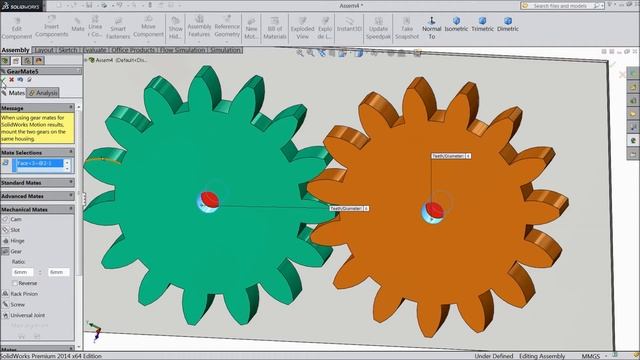This screenshot has height=360, width=640.
Task: Collapse the Mate Selections section
Action: click(x=71, y=152)
